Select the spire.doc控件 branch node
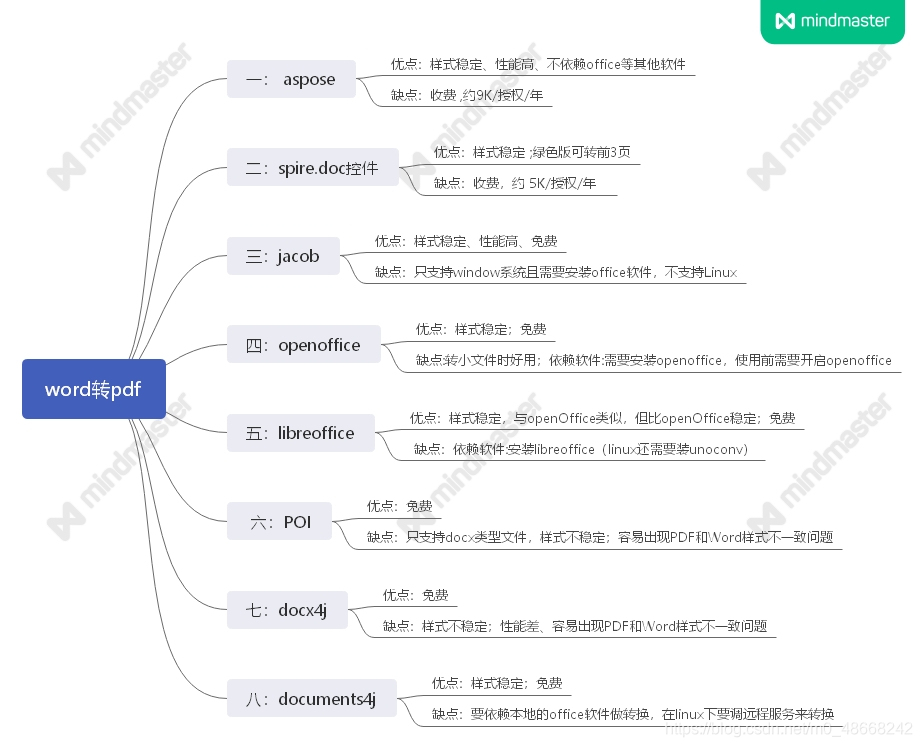 pos(313,167)
